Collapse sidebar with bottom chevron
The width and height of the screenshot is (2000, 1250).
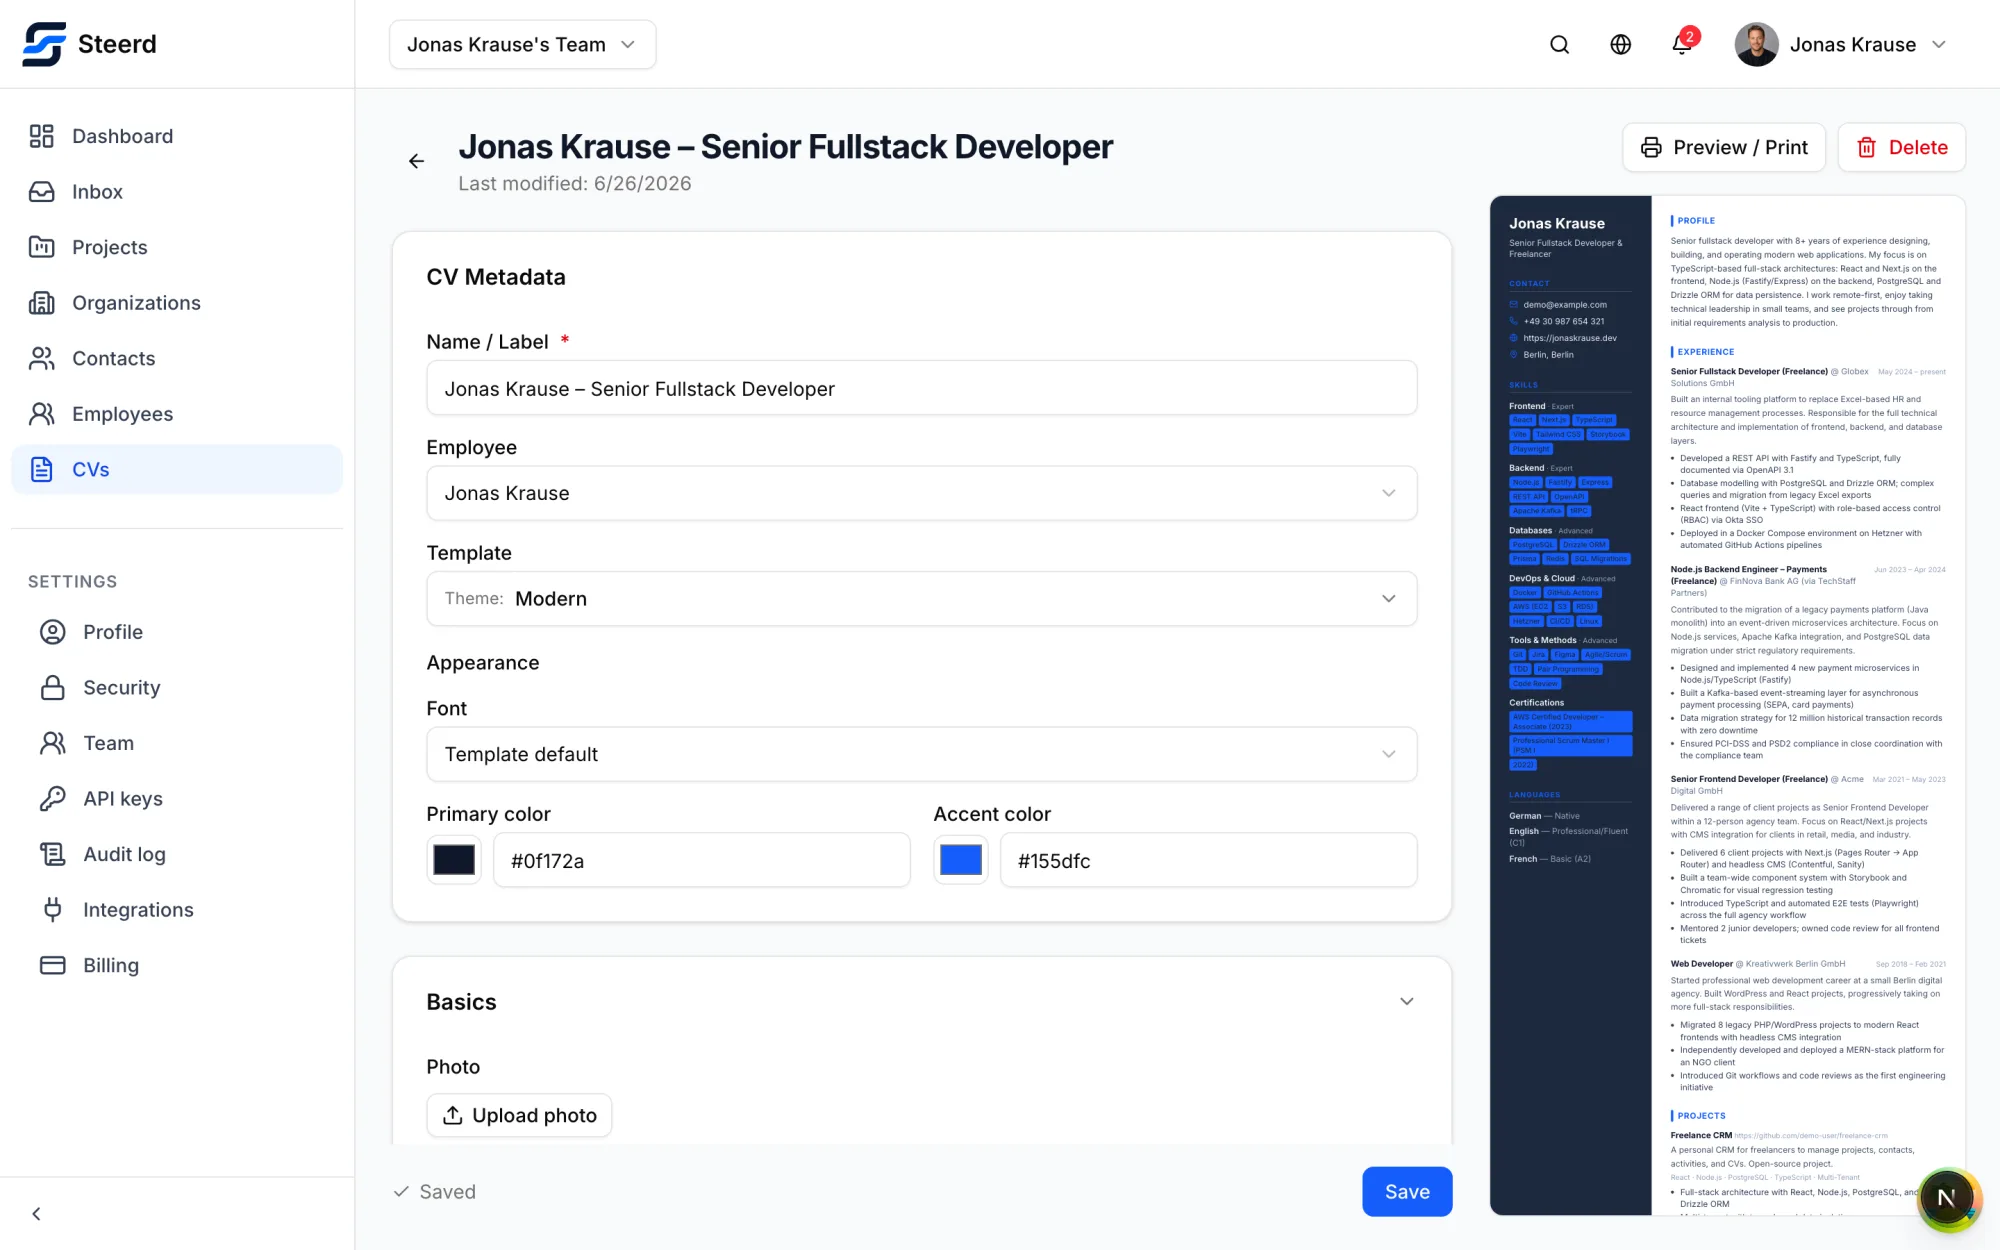36,1214
